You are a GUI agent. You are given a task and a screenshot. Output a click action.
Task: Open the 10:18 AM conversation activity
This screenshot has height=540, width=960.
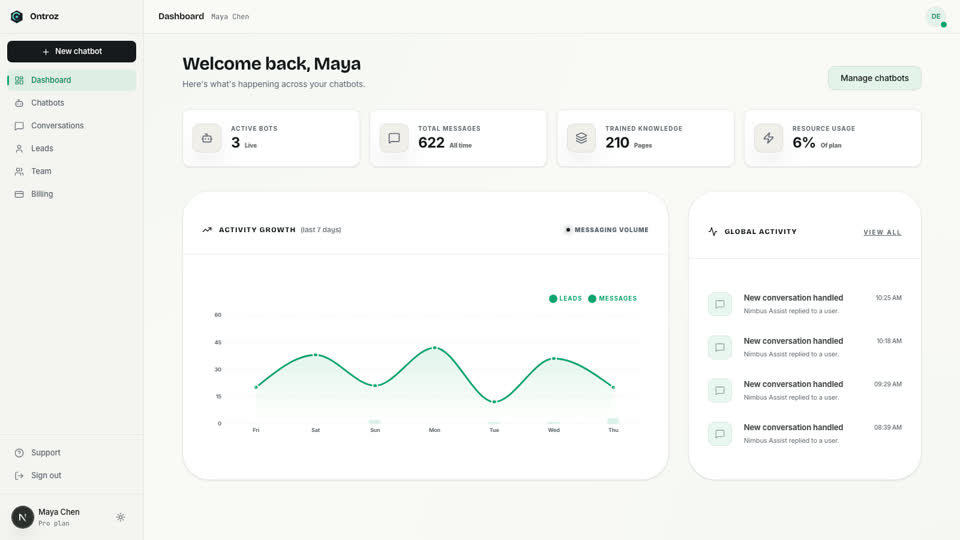point(804,347)
